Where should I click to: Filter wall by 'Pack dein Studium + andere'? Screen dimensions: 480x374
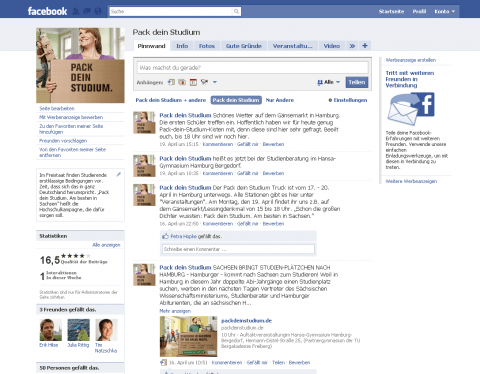(x=171, y=100)
